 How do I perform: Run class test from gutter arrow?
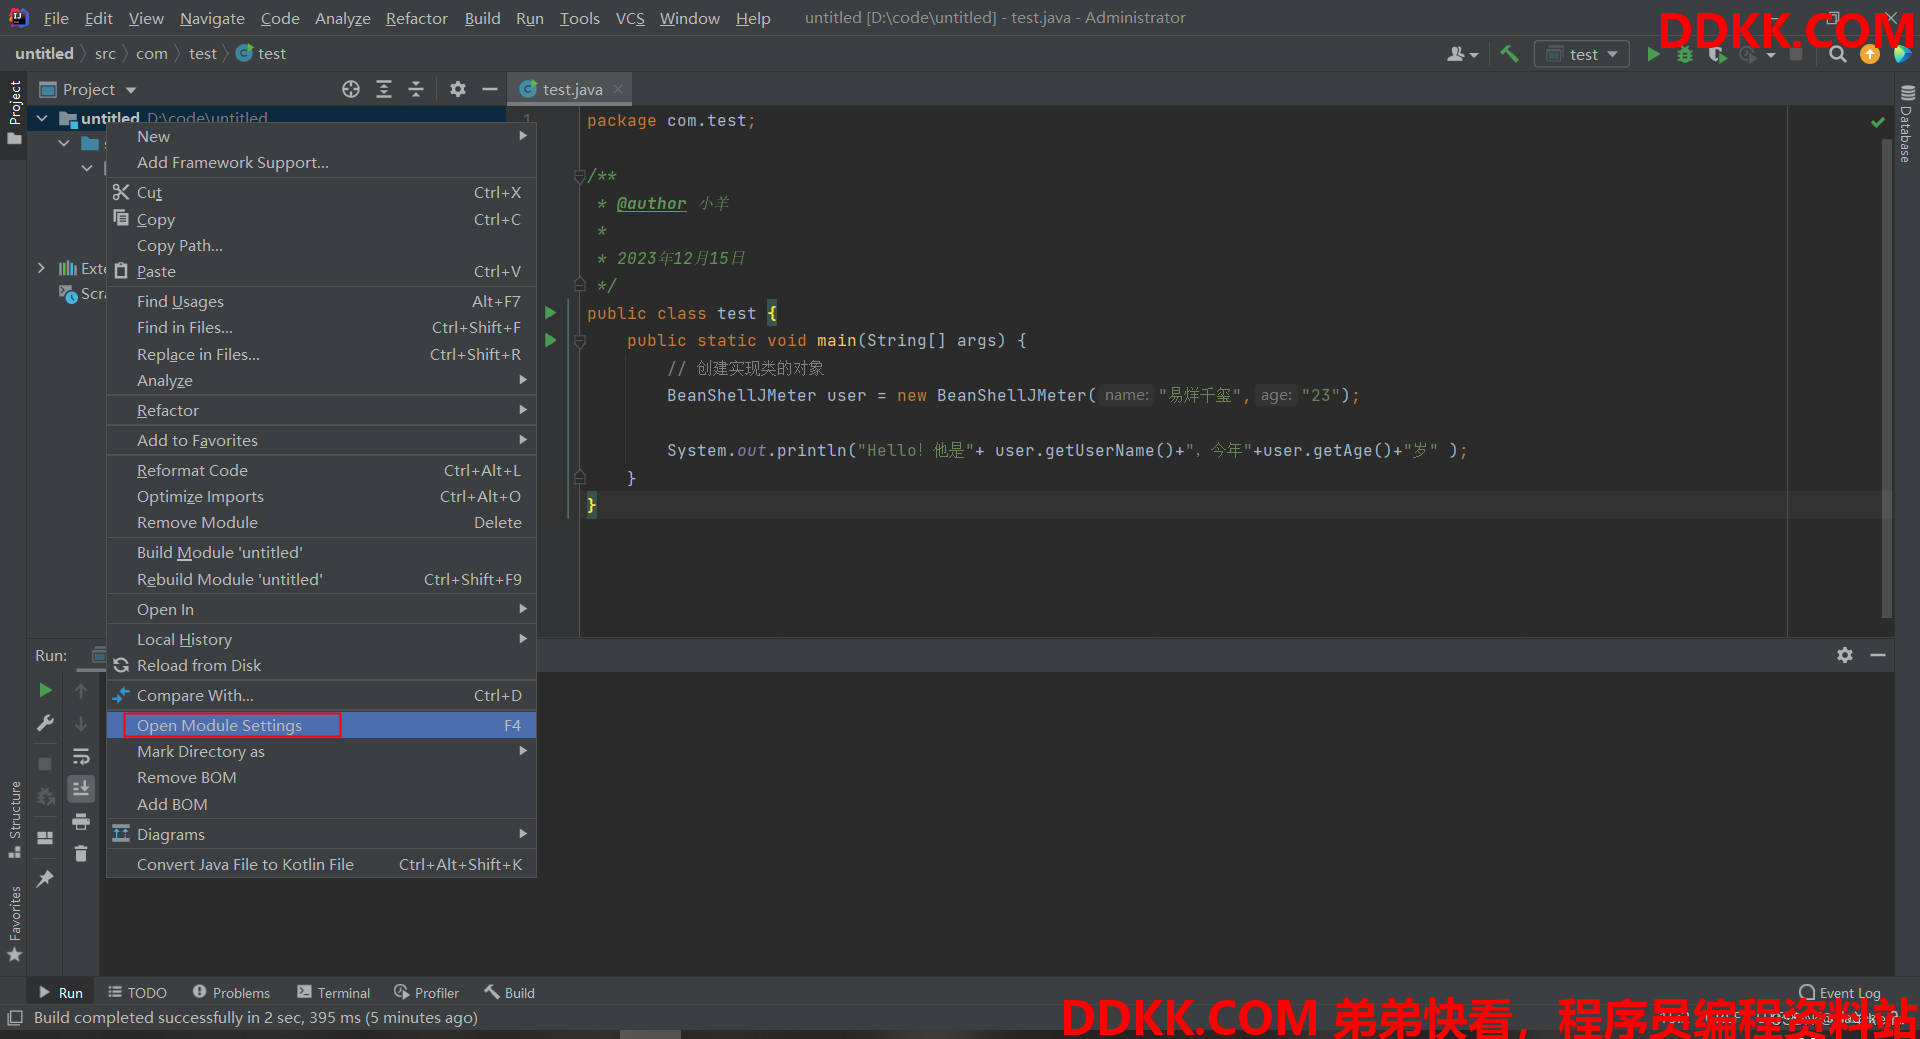point(550,313)
